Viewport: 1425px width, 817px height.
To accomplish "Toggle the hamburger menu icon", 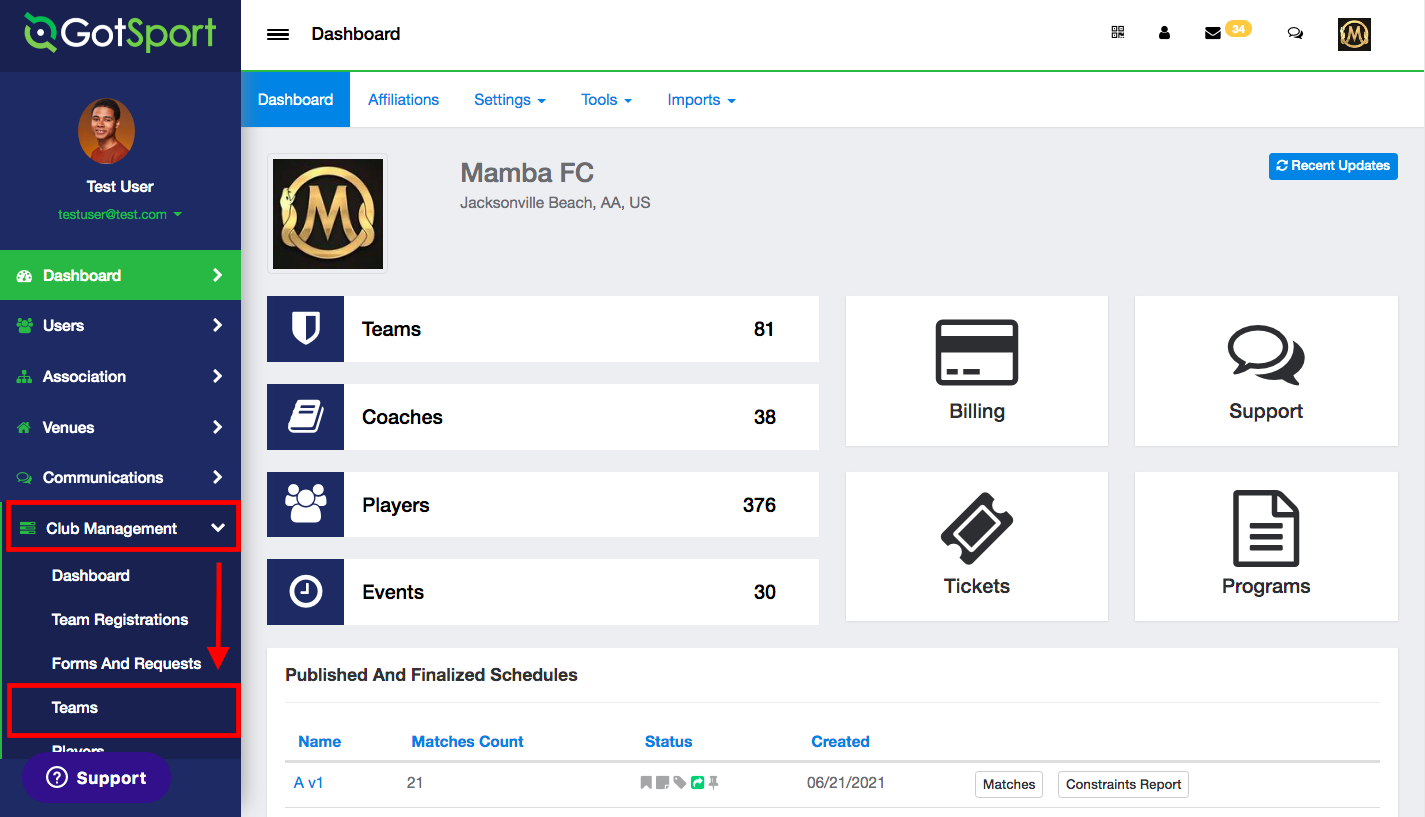I will pyautogui.click(x=278, y=34).
